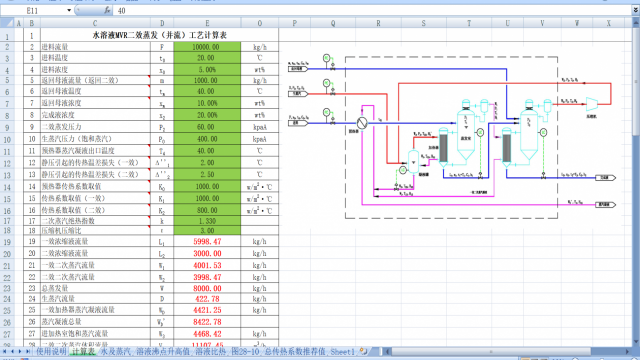Click the horizontal scrollbar left arrow
Screen dimensions: 640x360
[387, 351]
